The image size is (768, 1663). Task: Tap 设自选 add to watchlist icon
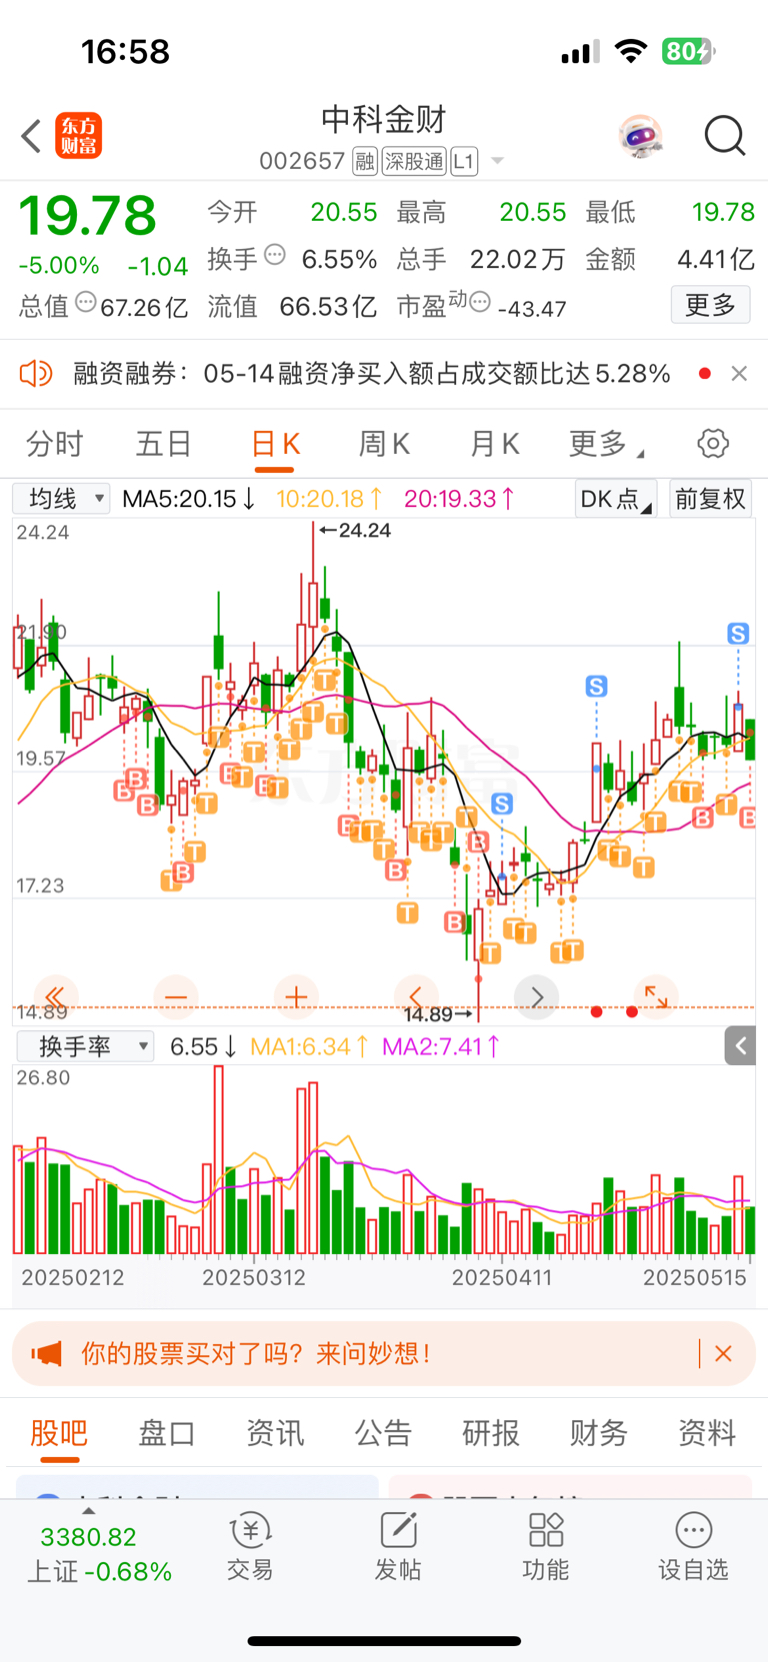pos(693,1546)
